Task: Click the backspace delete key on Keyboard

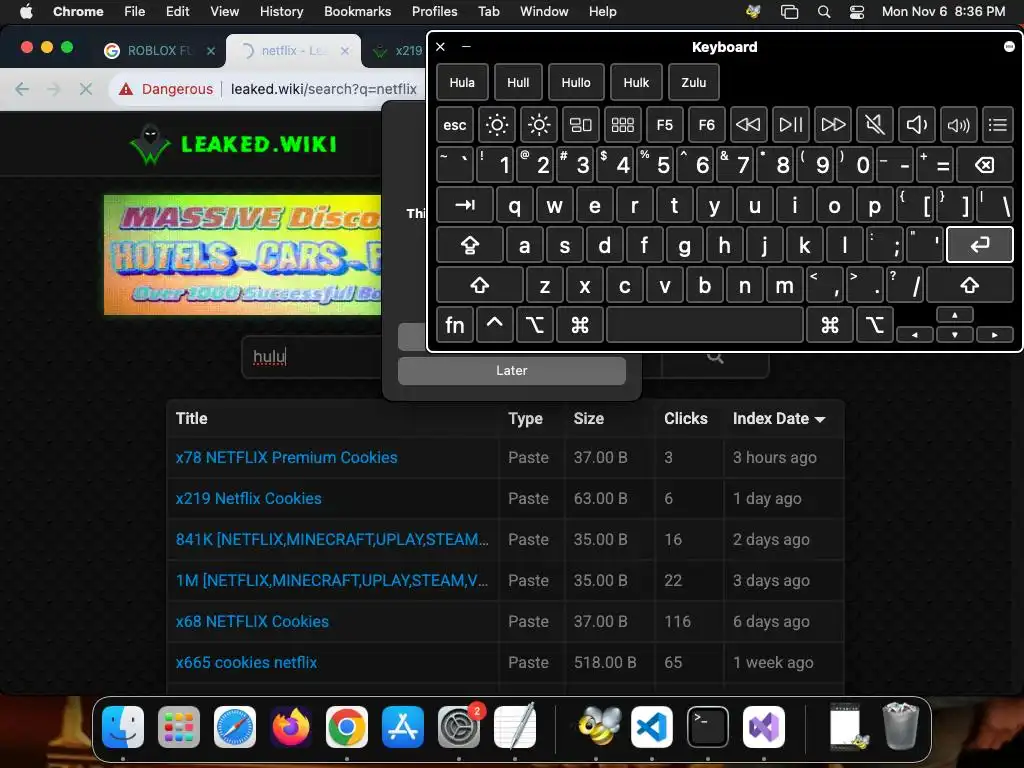Action: click(985, 165)
